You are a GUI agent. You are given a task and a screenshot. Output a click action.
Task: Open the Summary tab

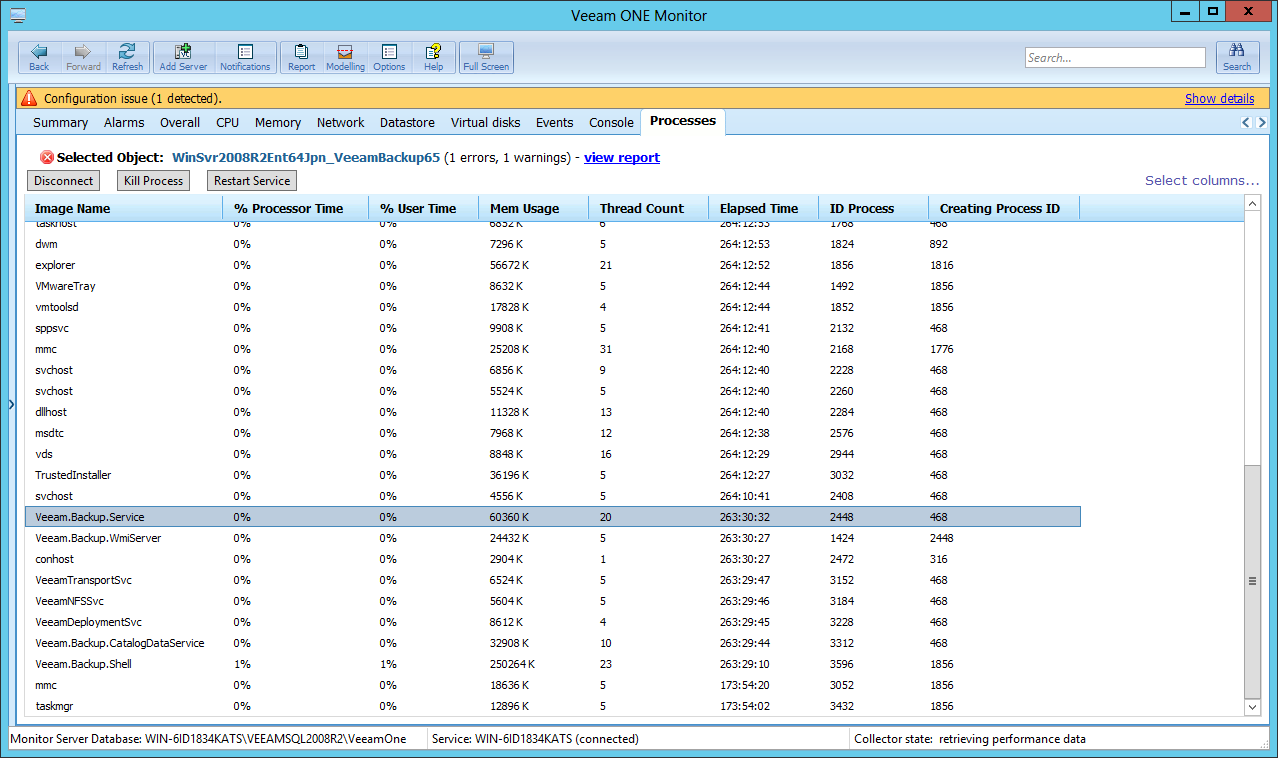pyautogui.click(x=60, y=122)
